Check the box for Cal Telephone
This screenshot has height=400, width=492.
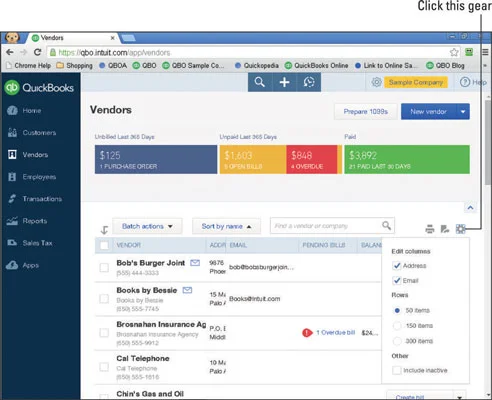pos(104,367)
